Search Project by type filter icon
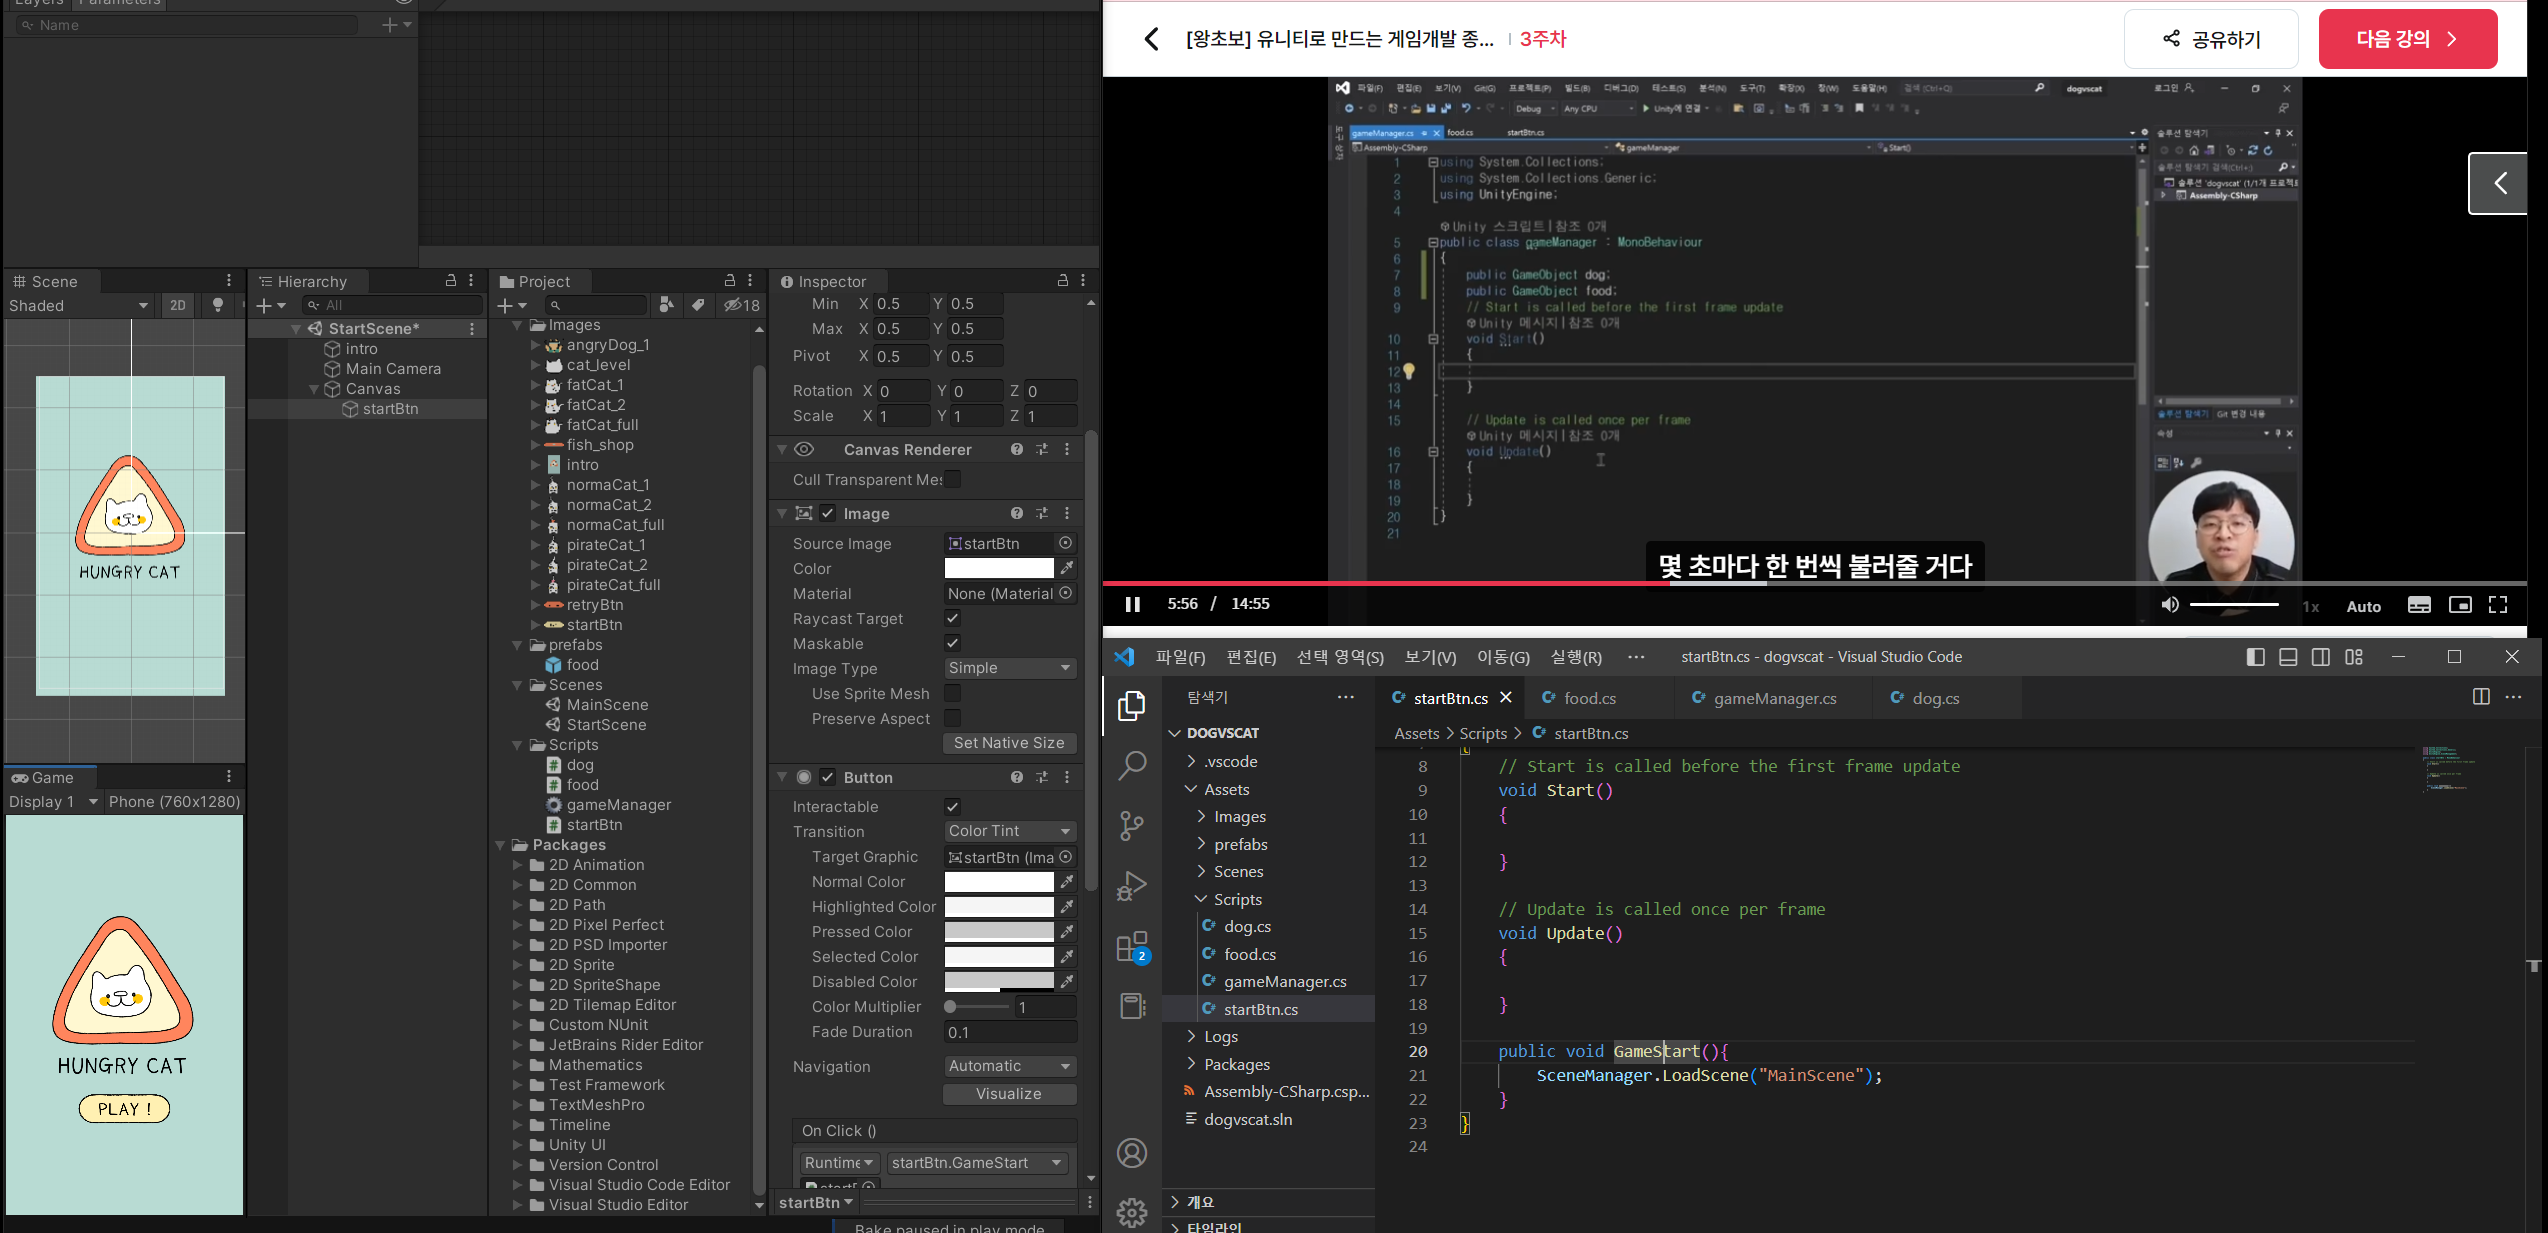 [667, 305]
